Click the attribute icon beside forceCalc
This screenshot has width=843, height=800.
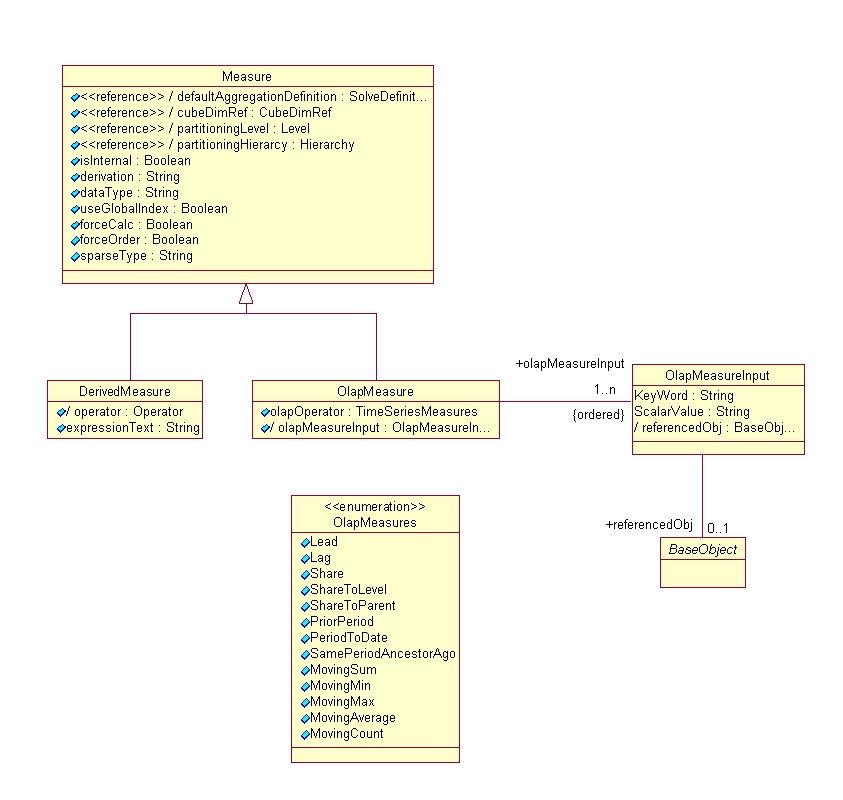pyautogui.click(x=75, y=225)
